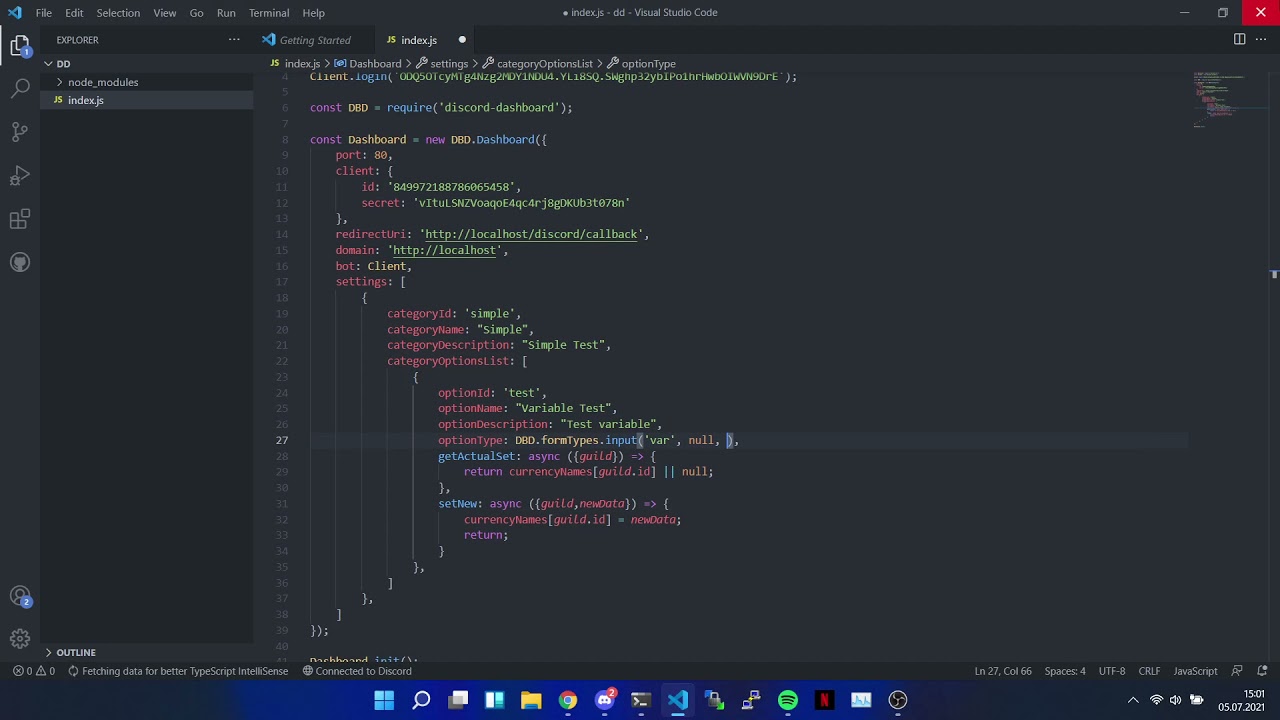Switch to the Getting Started tab
Image resolution: width=1280 pixels, height=720 pixels.
click(314, 40)
